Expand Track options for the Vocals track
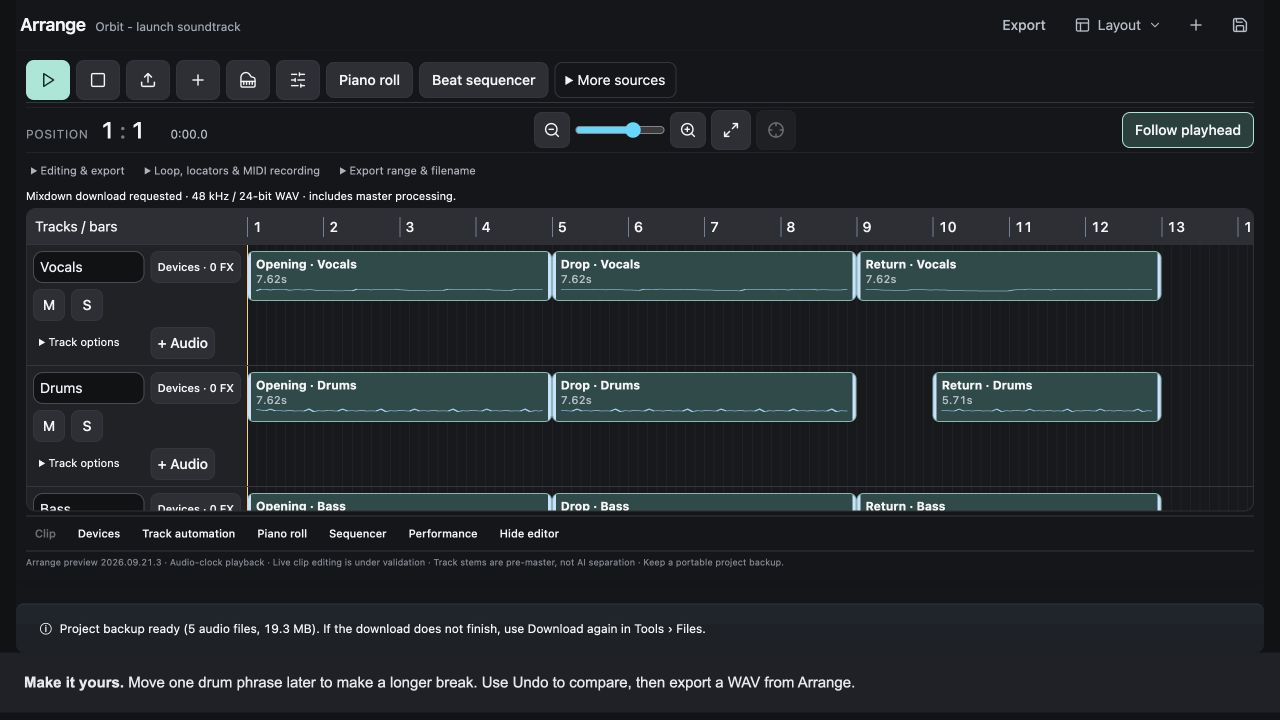 click(79, 342)
